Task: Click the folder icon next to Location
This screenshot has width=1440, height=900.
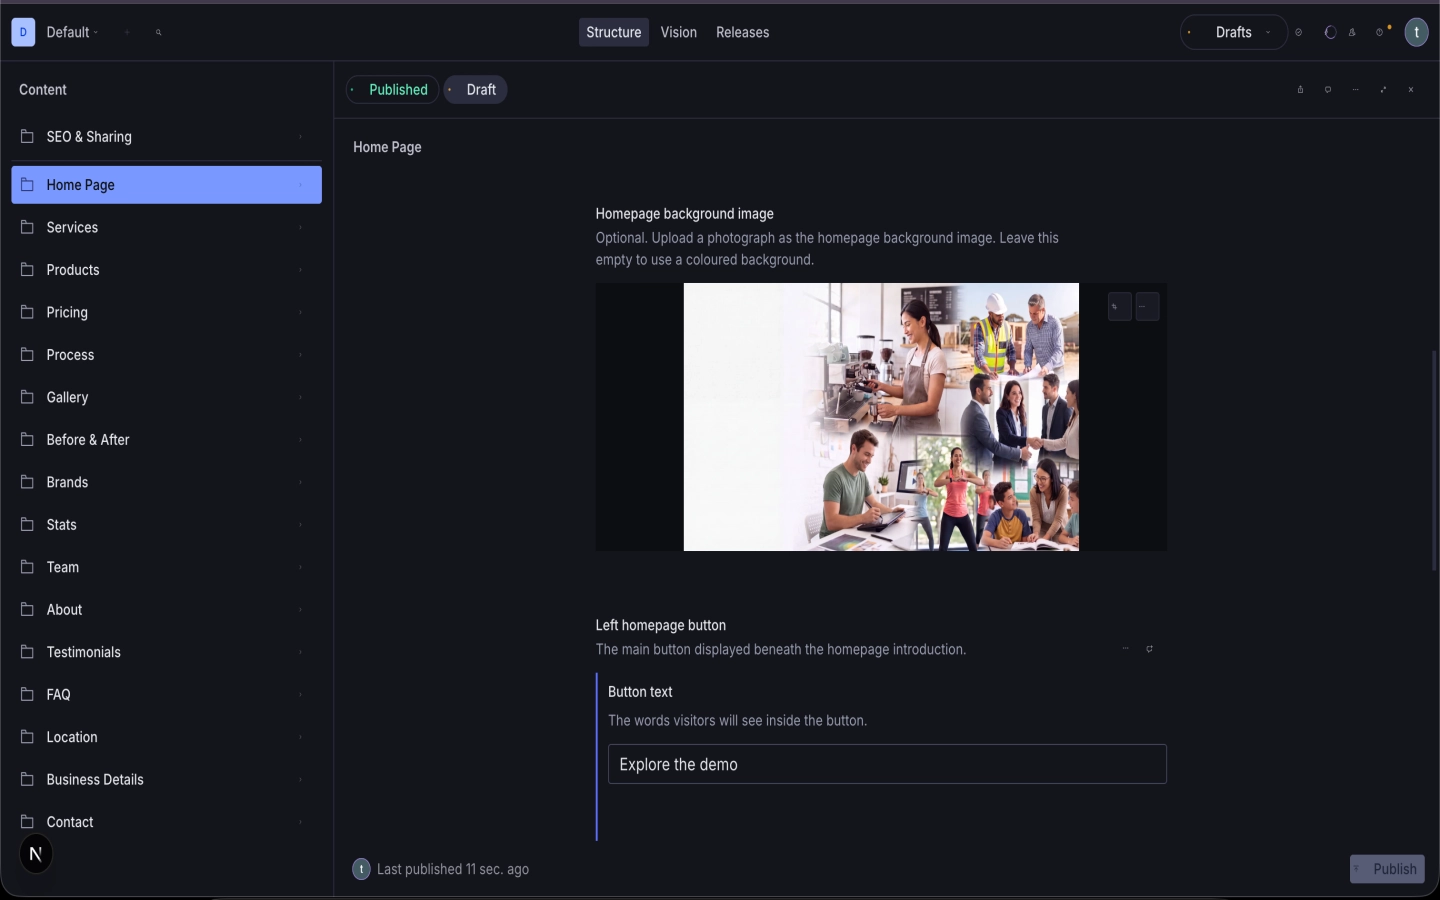Action: pos(27,736)
